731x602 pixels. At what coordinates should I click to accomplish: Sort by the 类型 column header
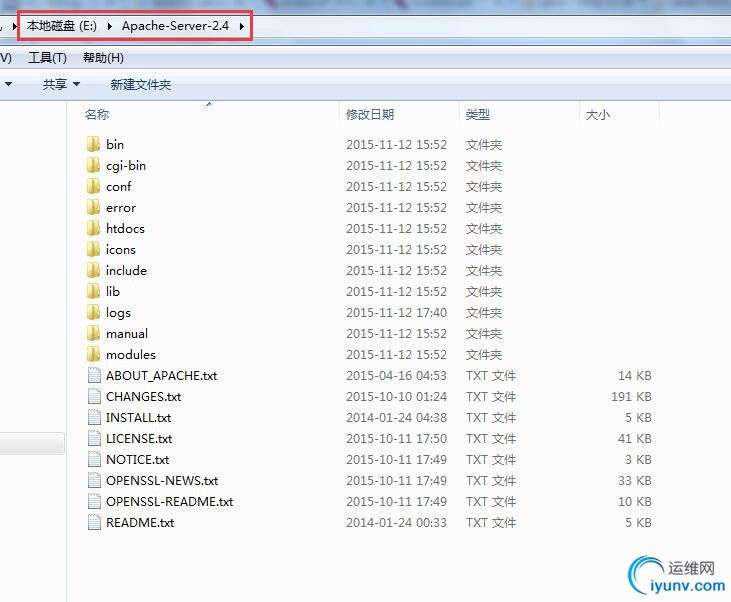pyautogui.click(x=477, y=114)
